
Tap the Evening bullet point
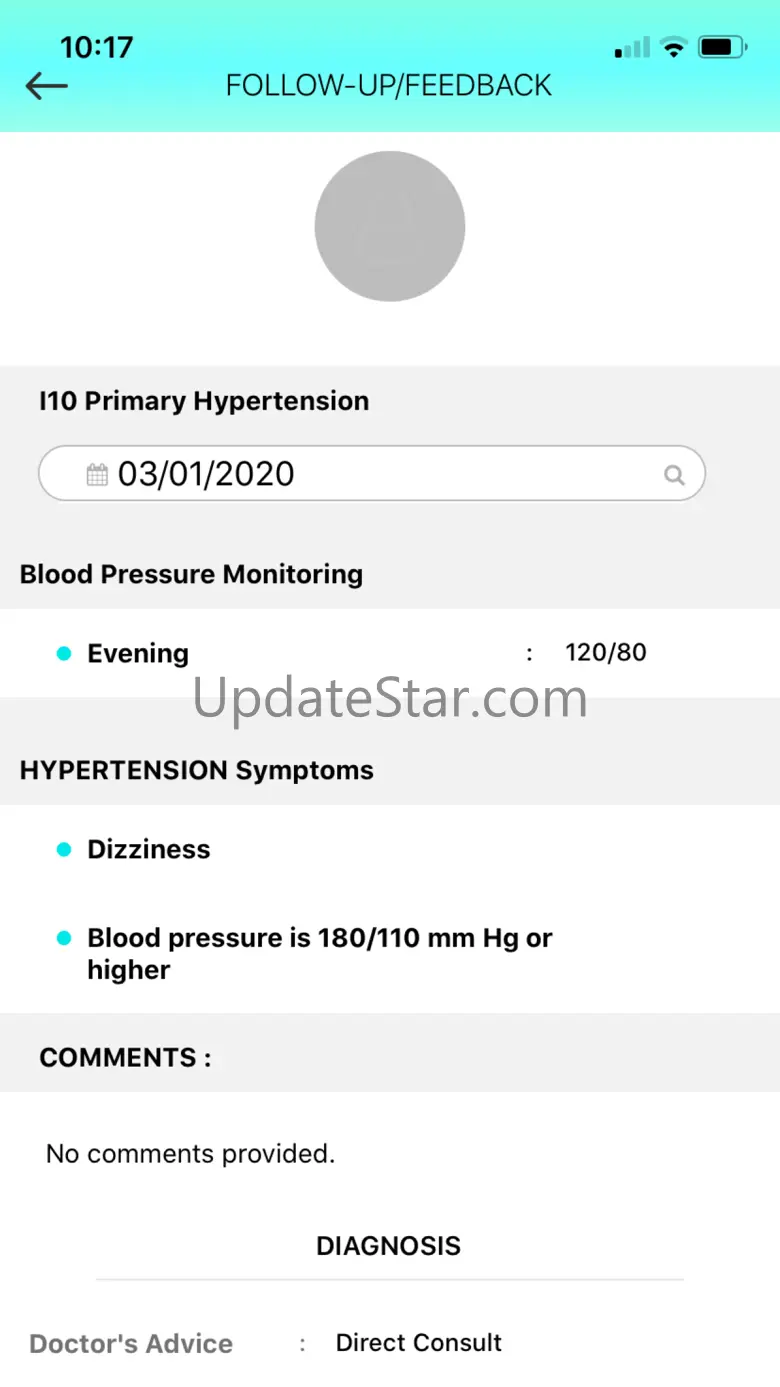(64, 654)
